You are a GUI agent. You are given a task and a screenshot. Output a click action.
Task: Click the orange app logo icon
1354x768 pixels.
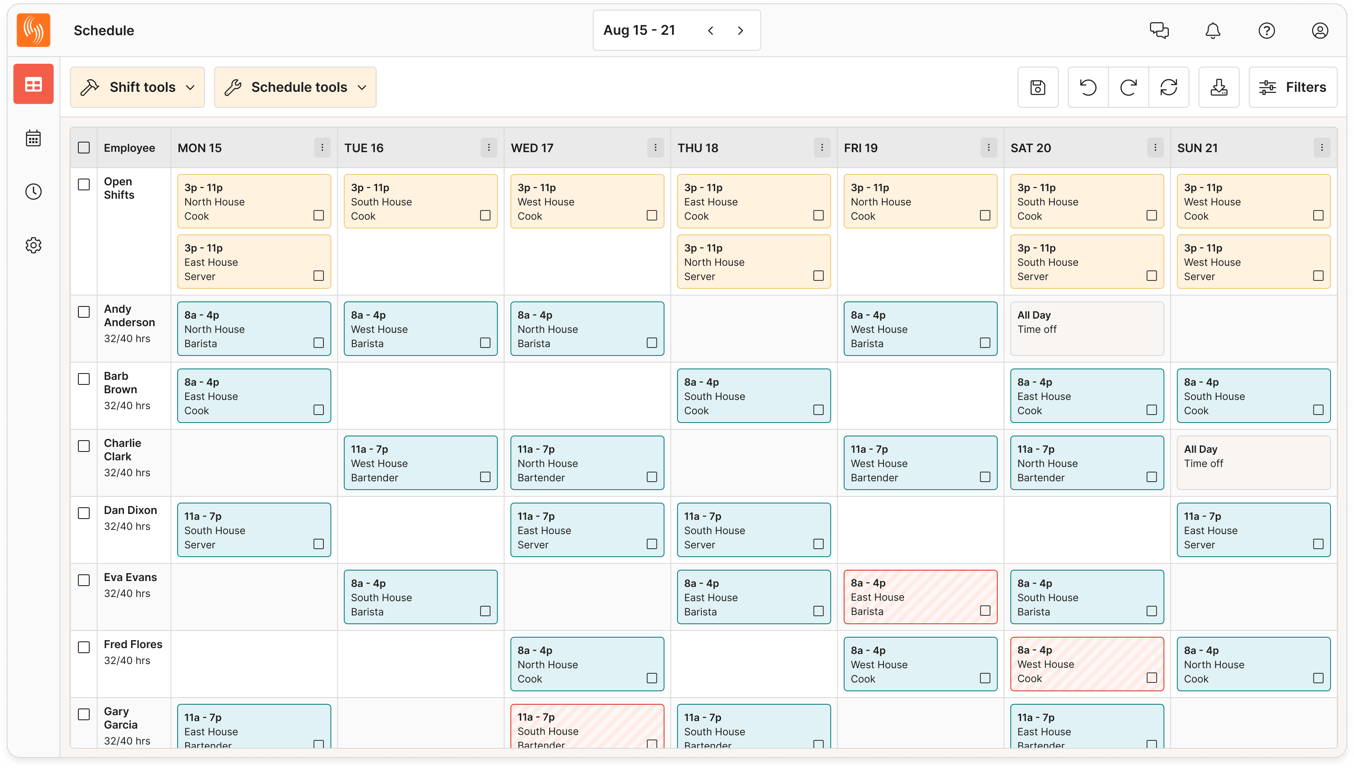coord(34,30)
